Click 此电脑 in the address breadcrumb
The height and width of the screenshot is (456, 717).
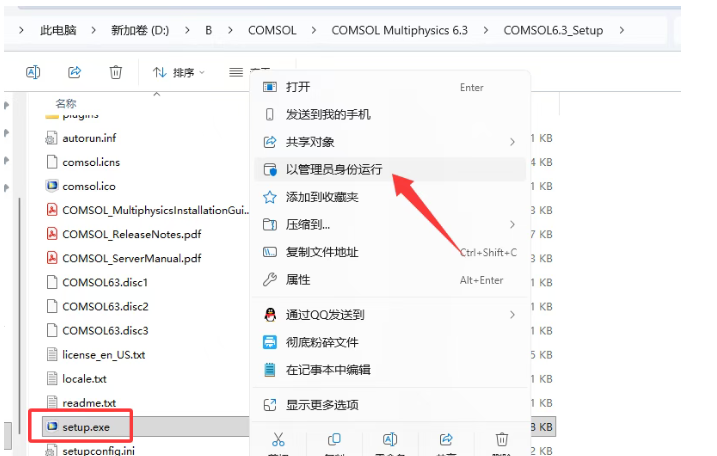coord(58,30)
